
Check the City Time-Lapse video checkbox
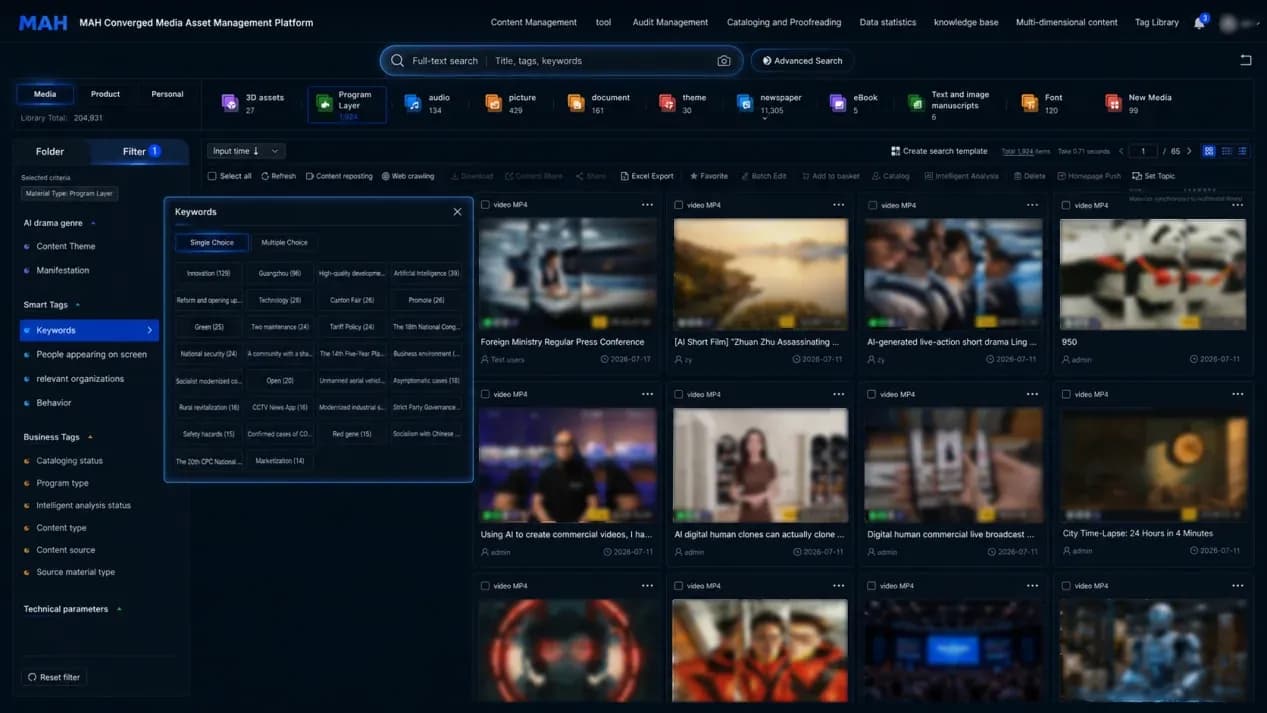1066,394
